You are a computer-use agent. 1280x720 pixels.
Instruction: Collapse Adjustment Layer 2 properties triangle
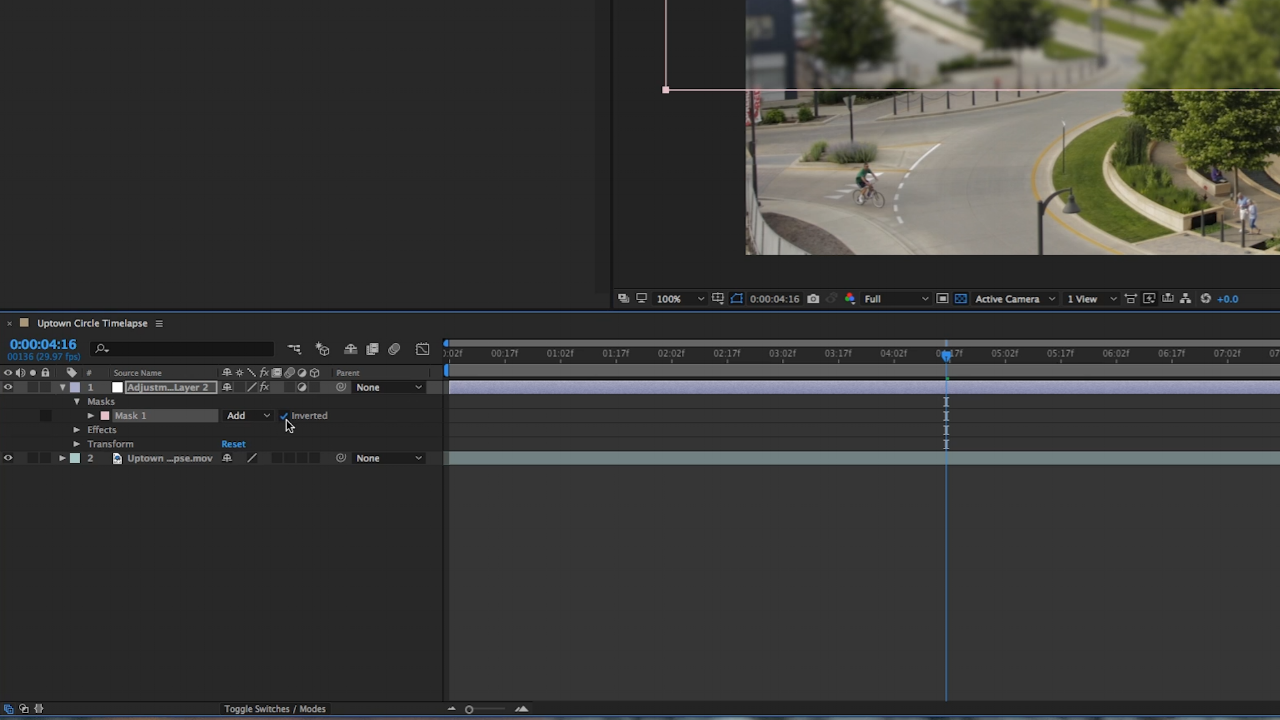point(62,387)
